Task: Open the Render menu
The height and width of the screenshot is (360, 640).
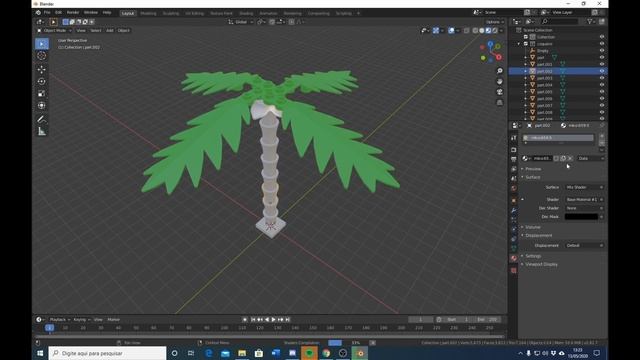Action: coord(73,13)
